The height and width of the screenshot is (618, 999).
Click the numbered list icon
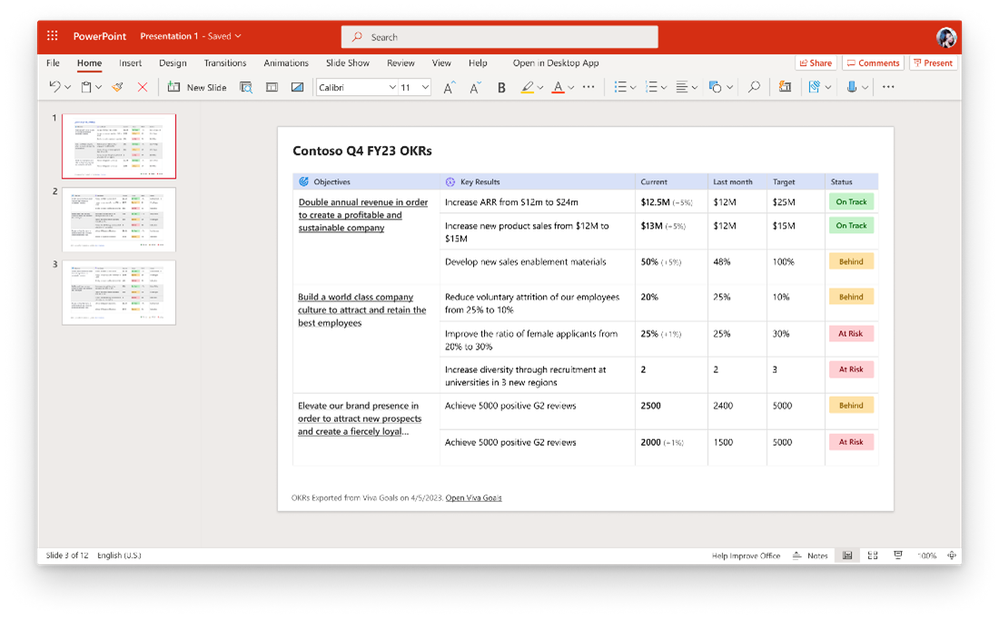[651, 87]
